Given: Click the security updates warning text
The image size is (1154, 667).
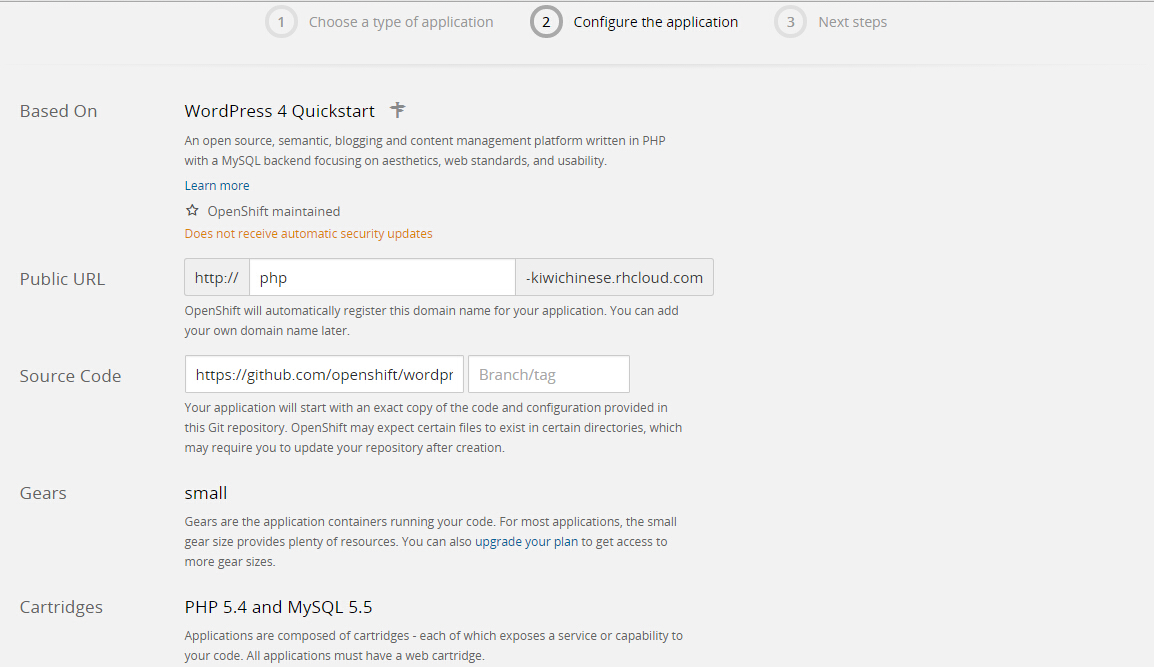Looking at the screenshot, I should click(x=308, y=234).
